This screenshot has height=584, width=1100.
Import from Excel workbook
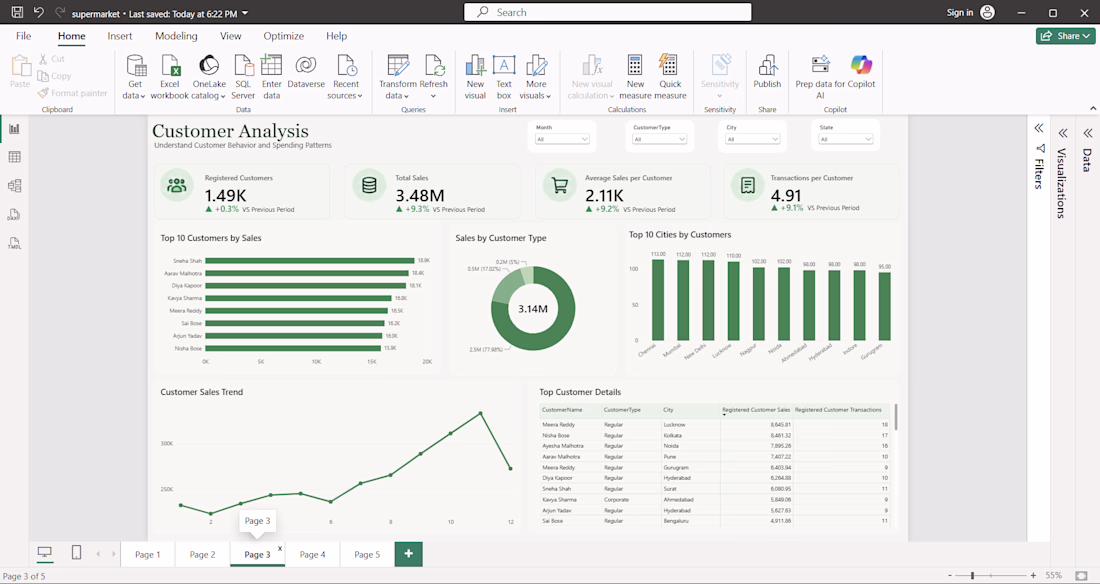[x=170, y=77]
